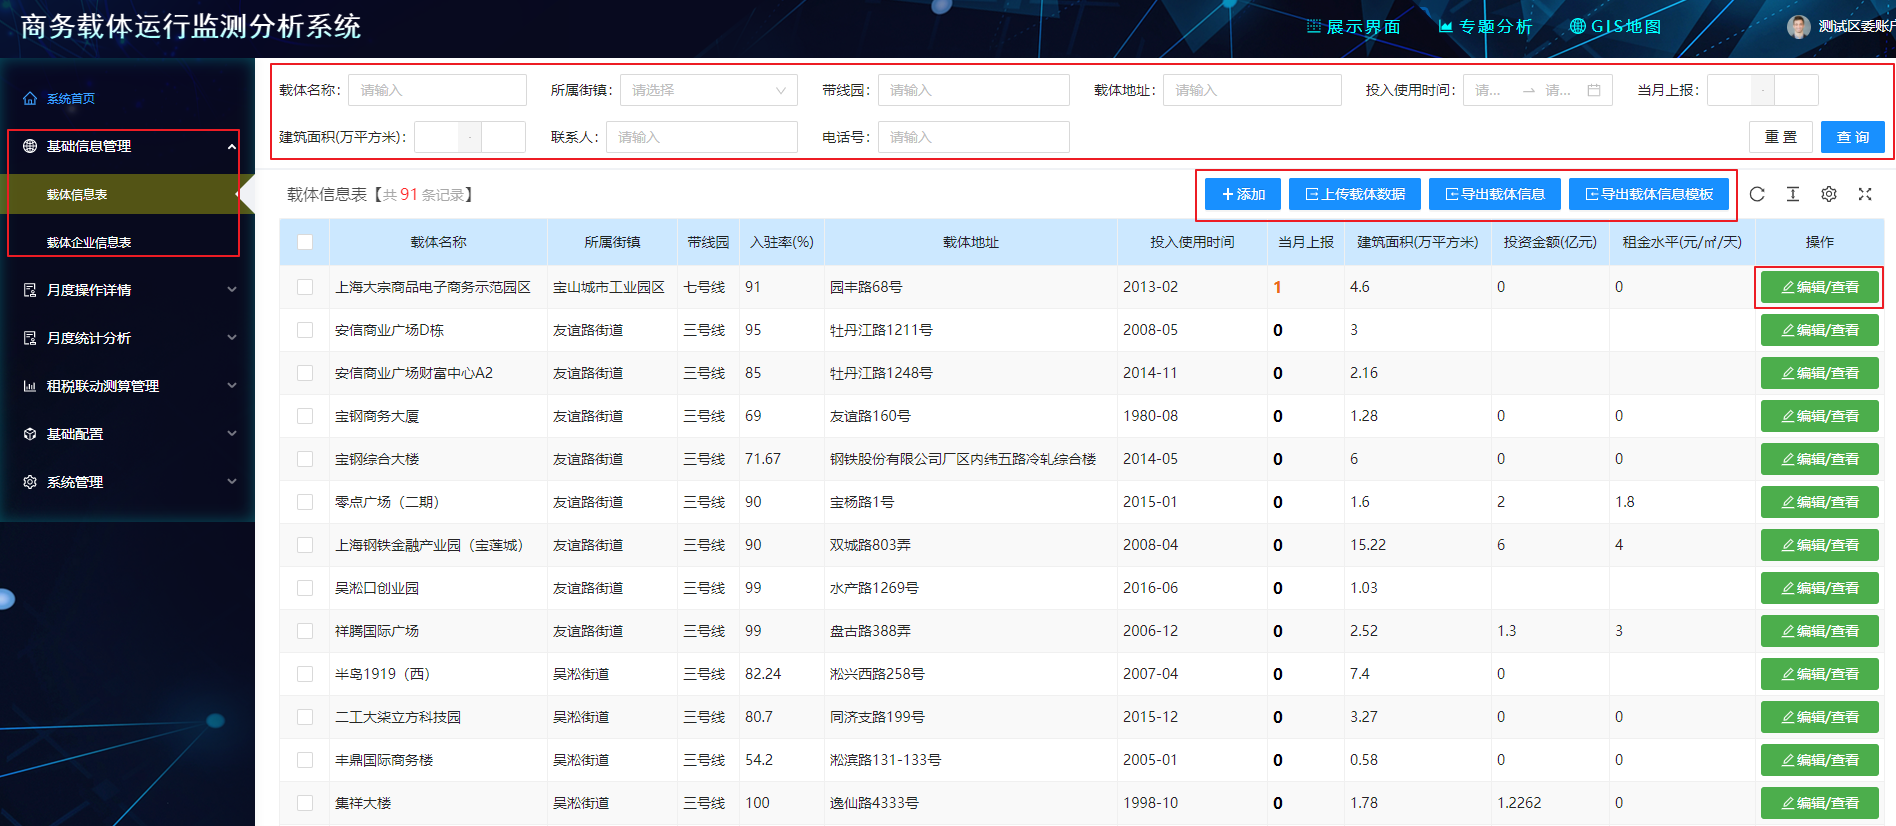Viewport: 1896px width, 826px height.
Task: Click 编辑/查看 for 吴淞口创业园 row
Action: click(x=1819, y=588)
